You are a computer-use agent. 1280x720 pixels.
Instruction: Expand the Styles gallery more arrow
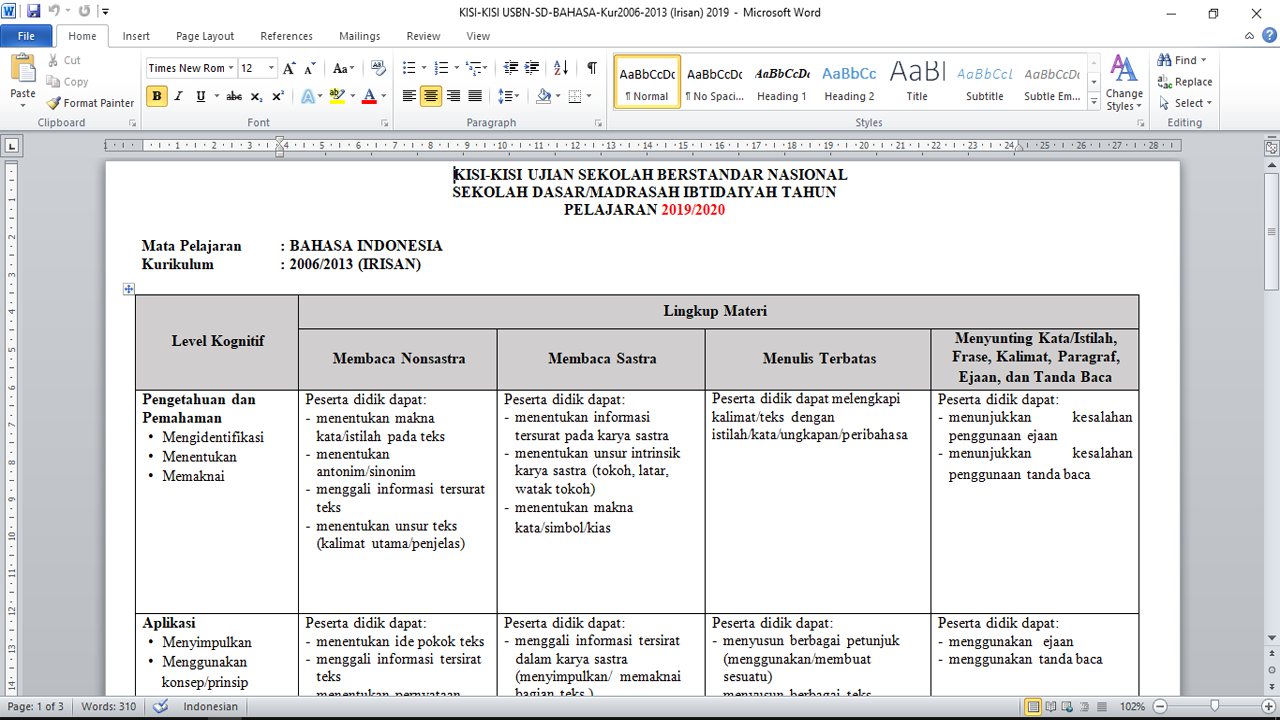click(1094, 102)
